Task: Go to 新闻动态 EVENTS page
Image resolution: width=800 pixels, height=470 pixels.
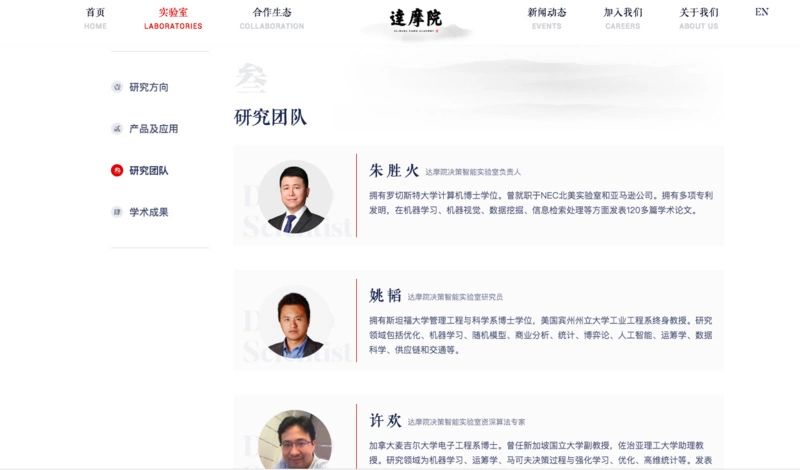Action: (x=546, y=18)
